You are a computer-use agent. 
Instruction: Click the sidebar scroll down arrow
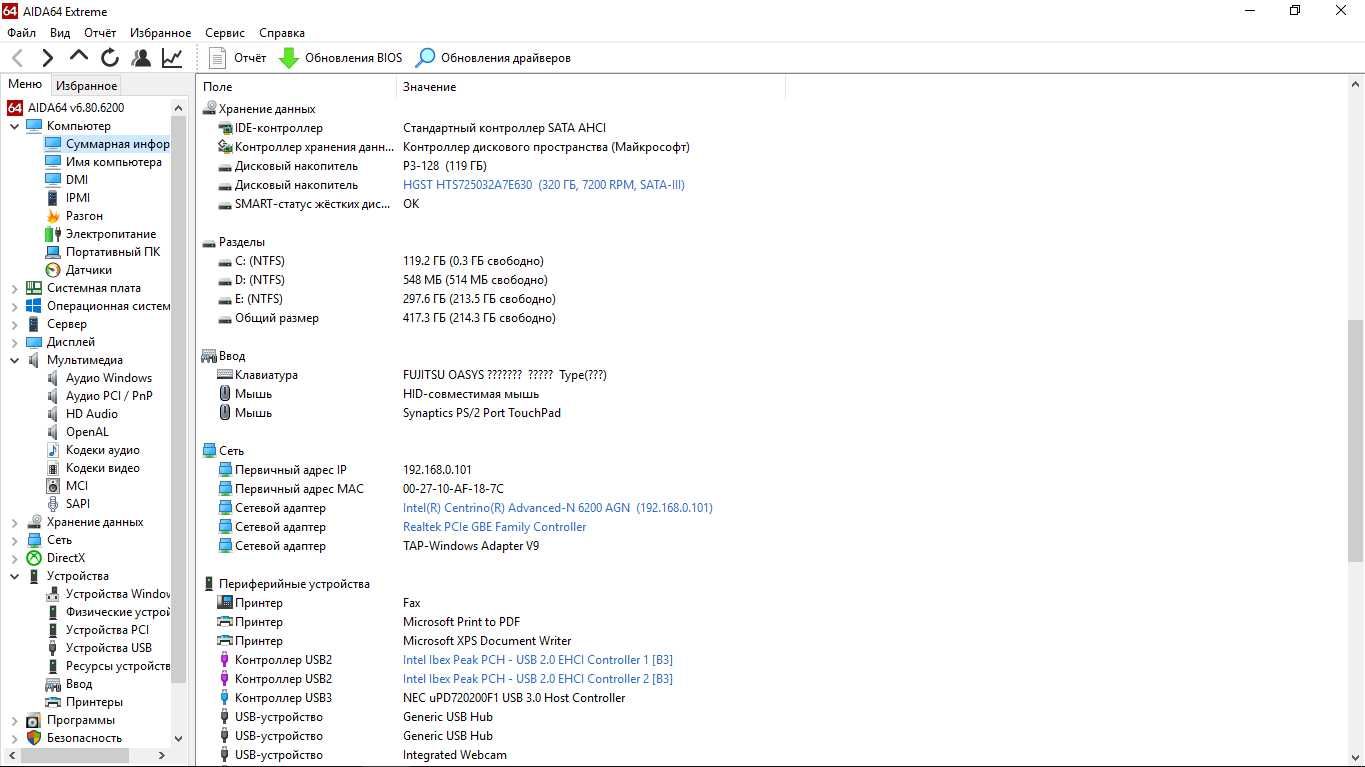pyautogui.click(x=179, y=739)
